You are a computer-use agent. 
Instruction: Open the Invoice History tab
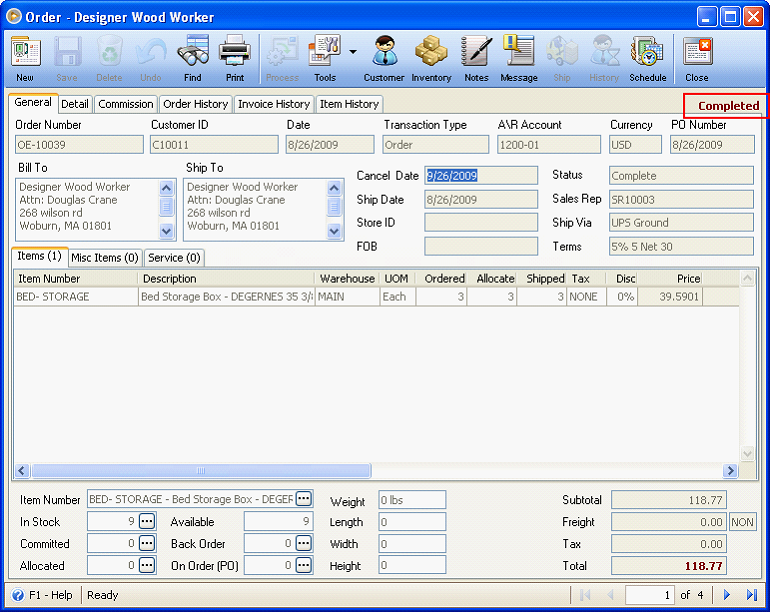(x=274, y=104)
